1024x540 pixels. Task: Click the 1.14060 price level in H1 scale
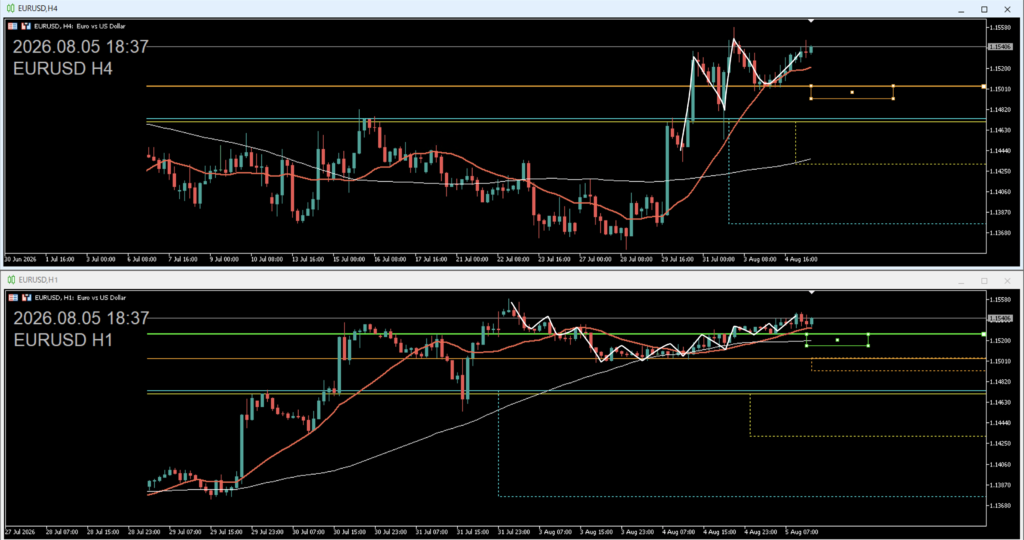pyautogui.click(x=1000, y=464)
